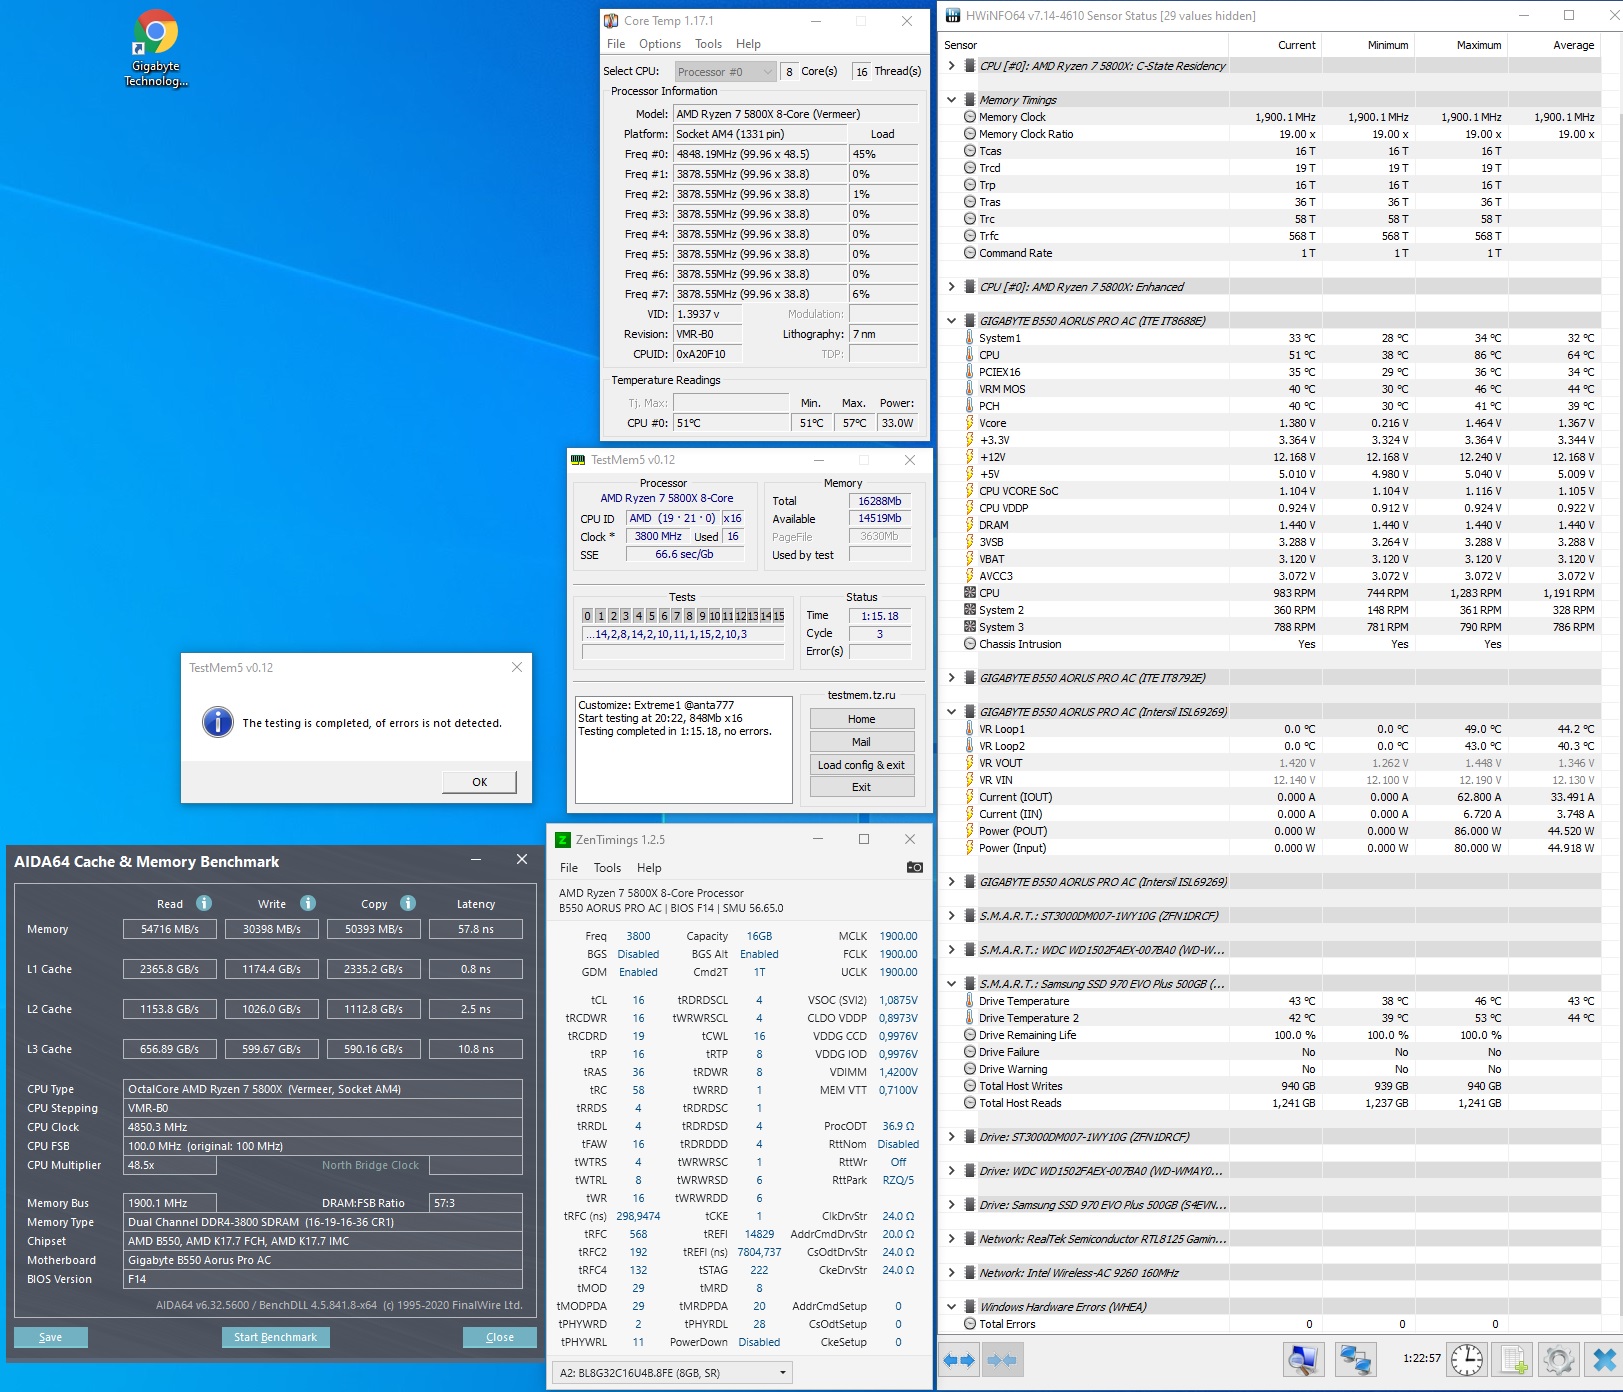
Task: Click ZenTimings tRFC value 568
Action: point(638,1234)
